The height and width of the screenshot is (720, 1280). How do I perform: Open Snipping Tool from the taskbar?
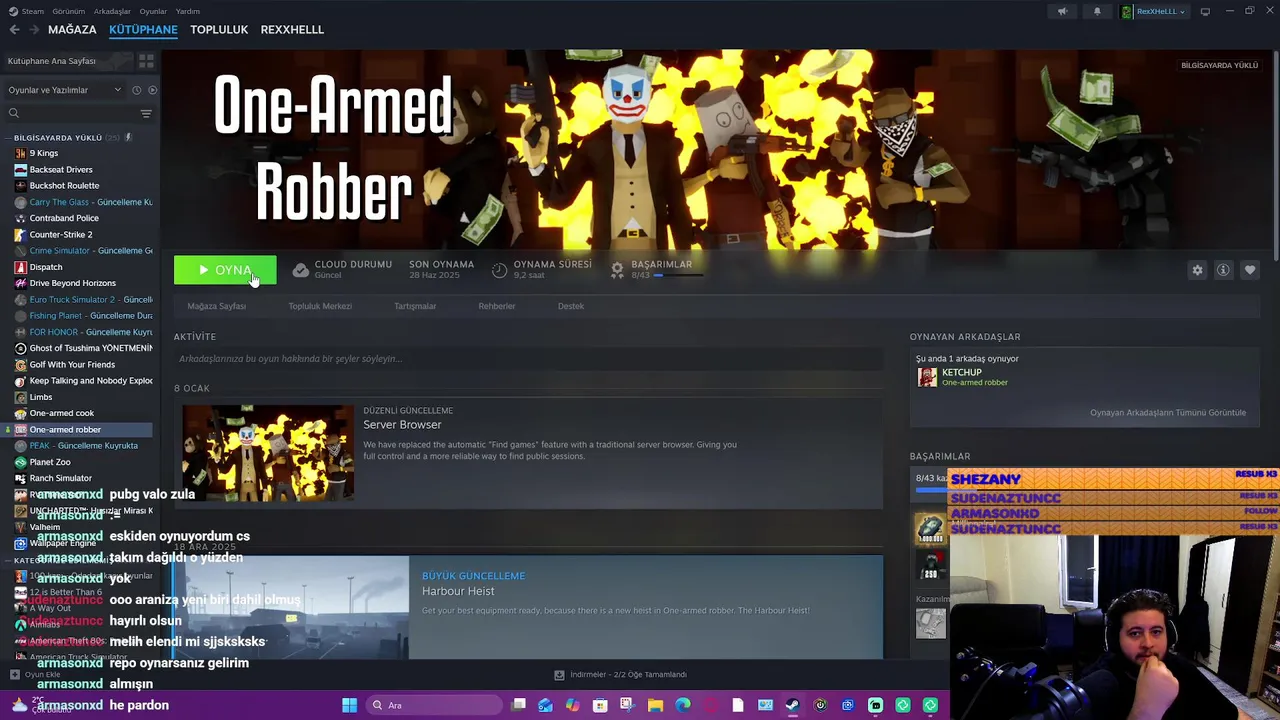pyautogui.click(x=627, y=705)
